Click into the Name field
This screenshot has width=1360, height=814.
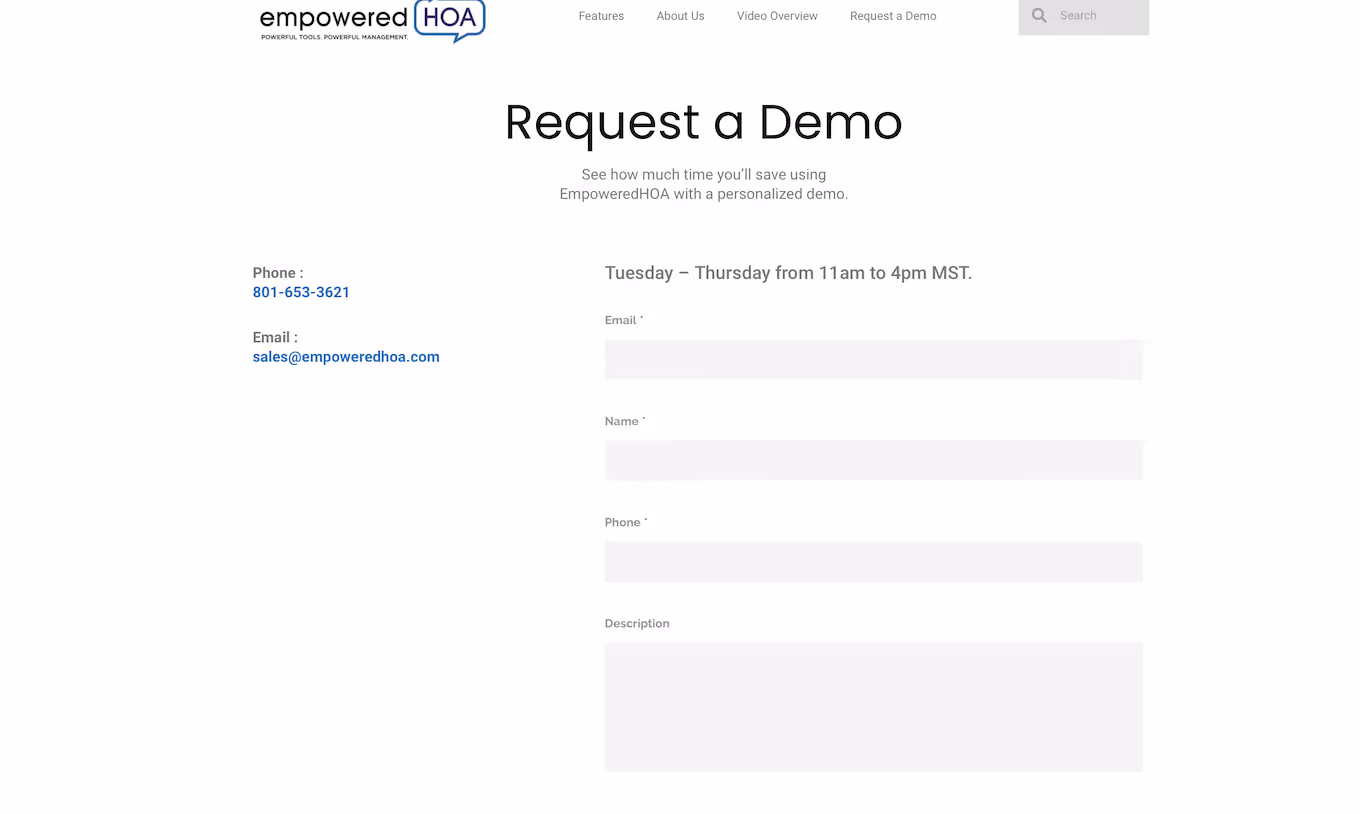[x=873, y=461]
